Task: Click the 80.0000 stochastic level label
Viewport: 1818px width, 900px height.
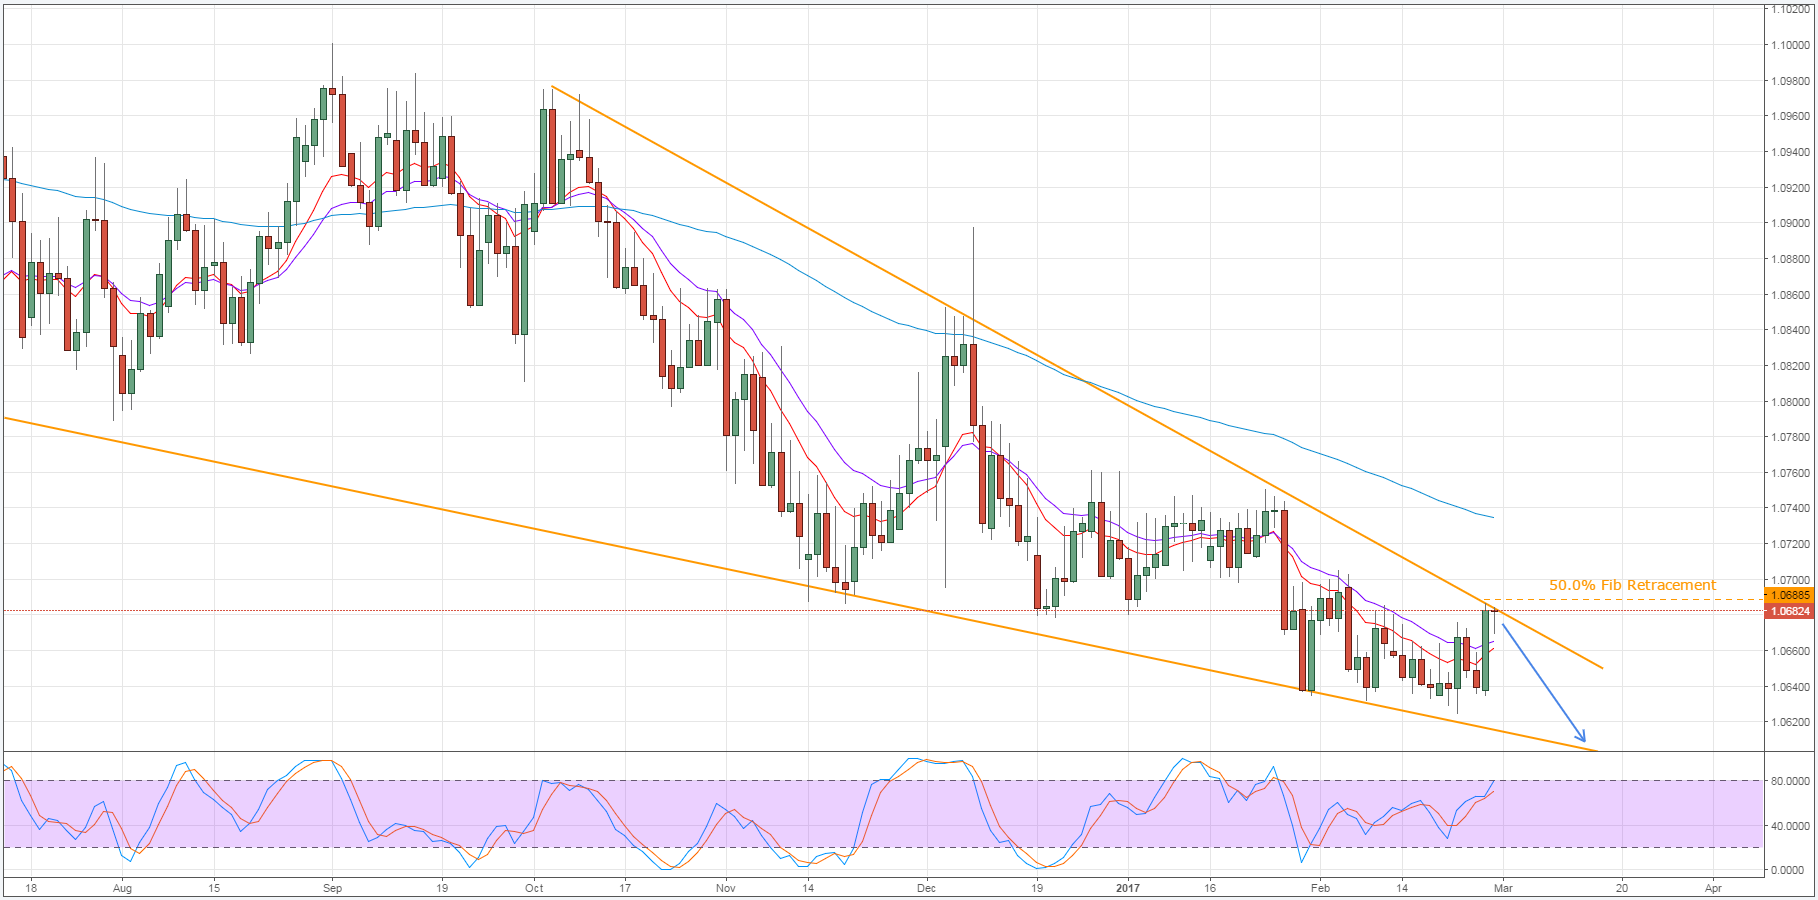Action: coord(1790,781)
